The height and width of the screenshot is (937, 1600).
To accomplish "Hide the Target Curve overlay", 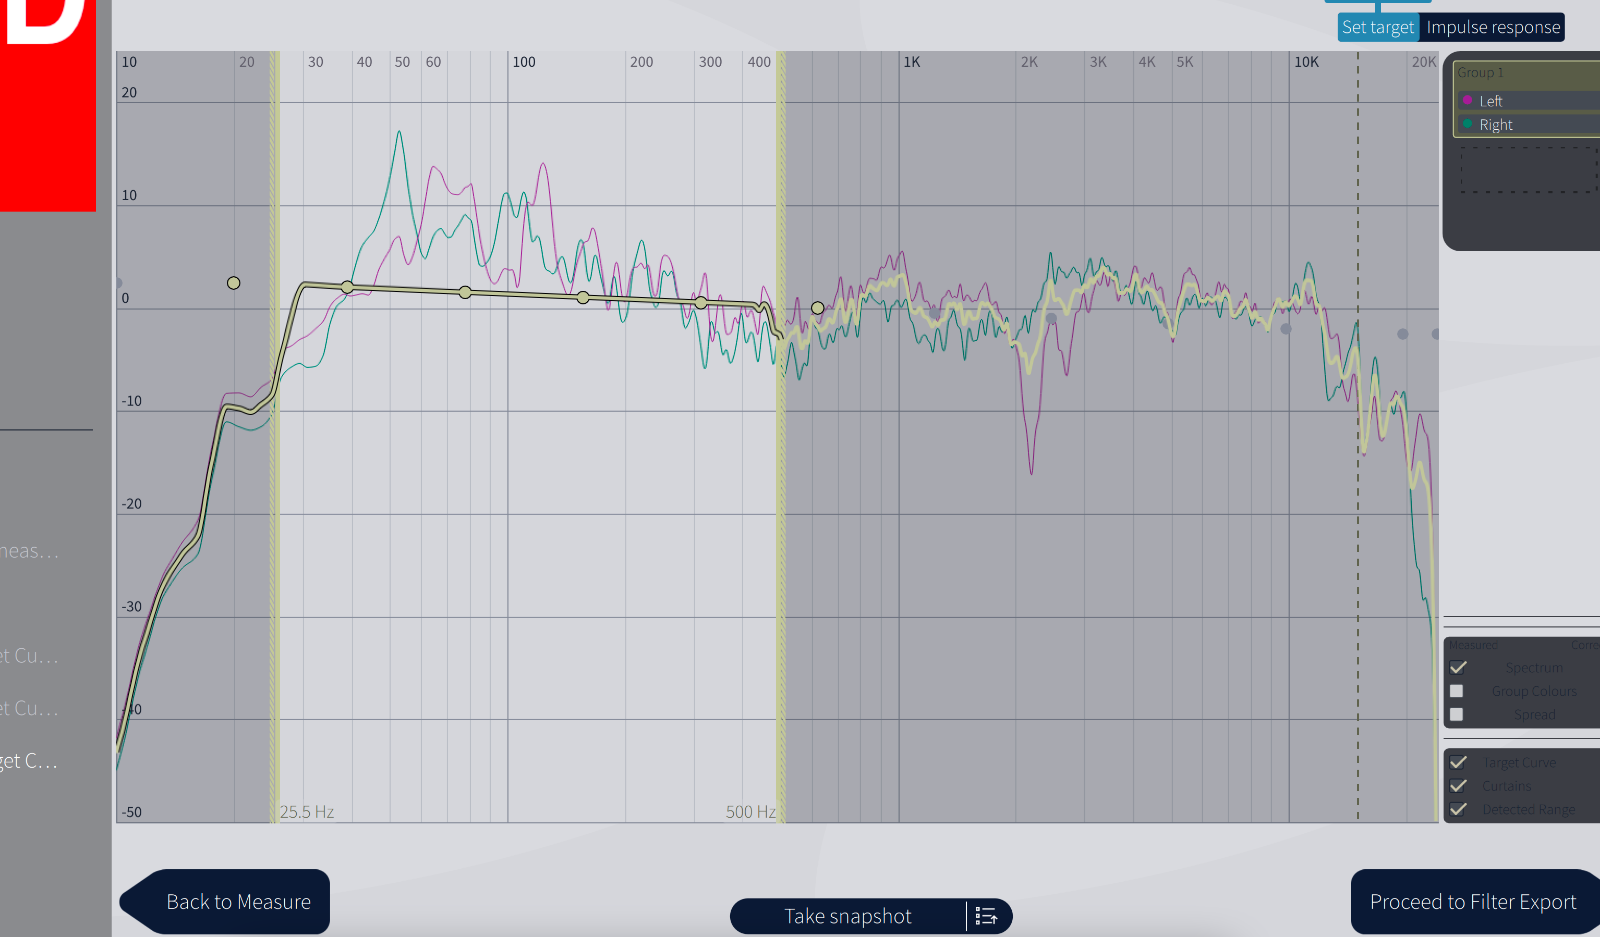I will point(1458,762).
